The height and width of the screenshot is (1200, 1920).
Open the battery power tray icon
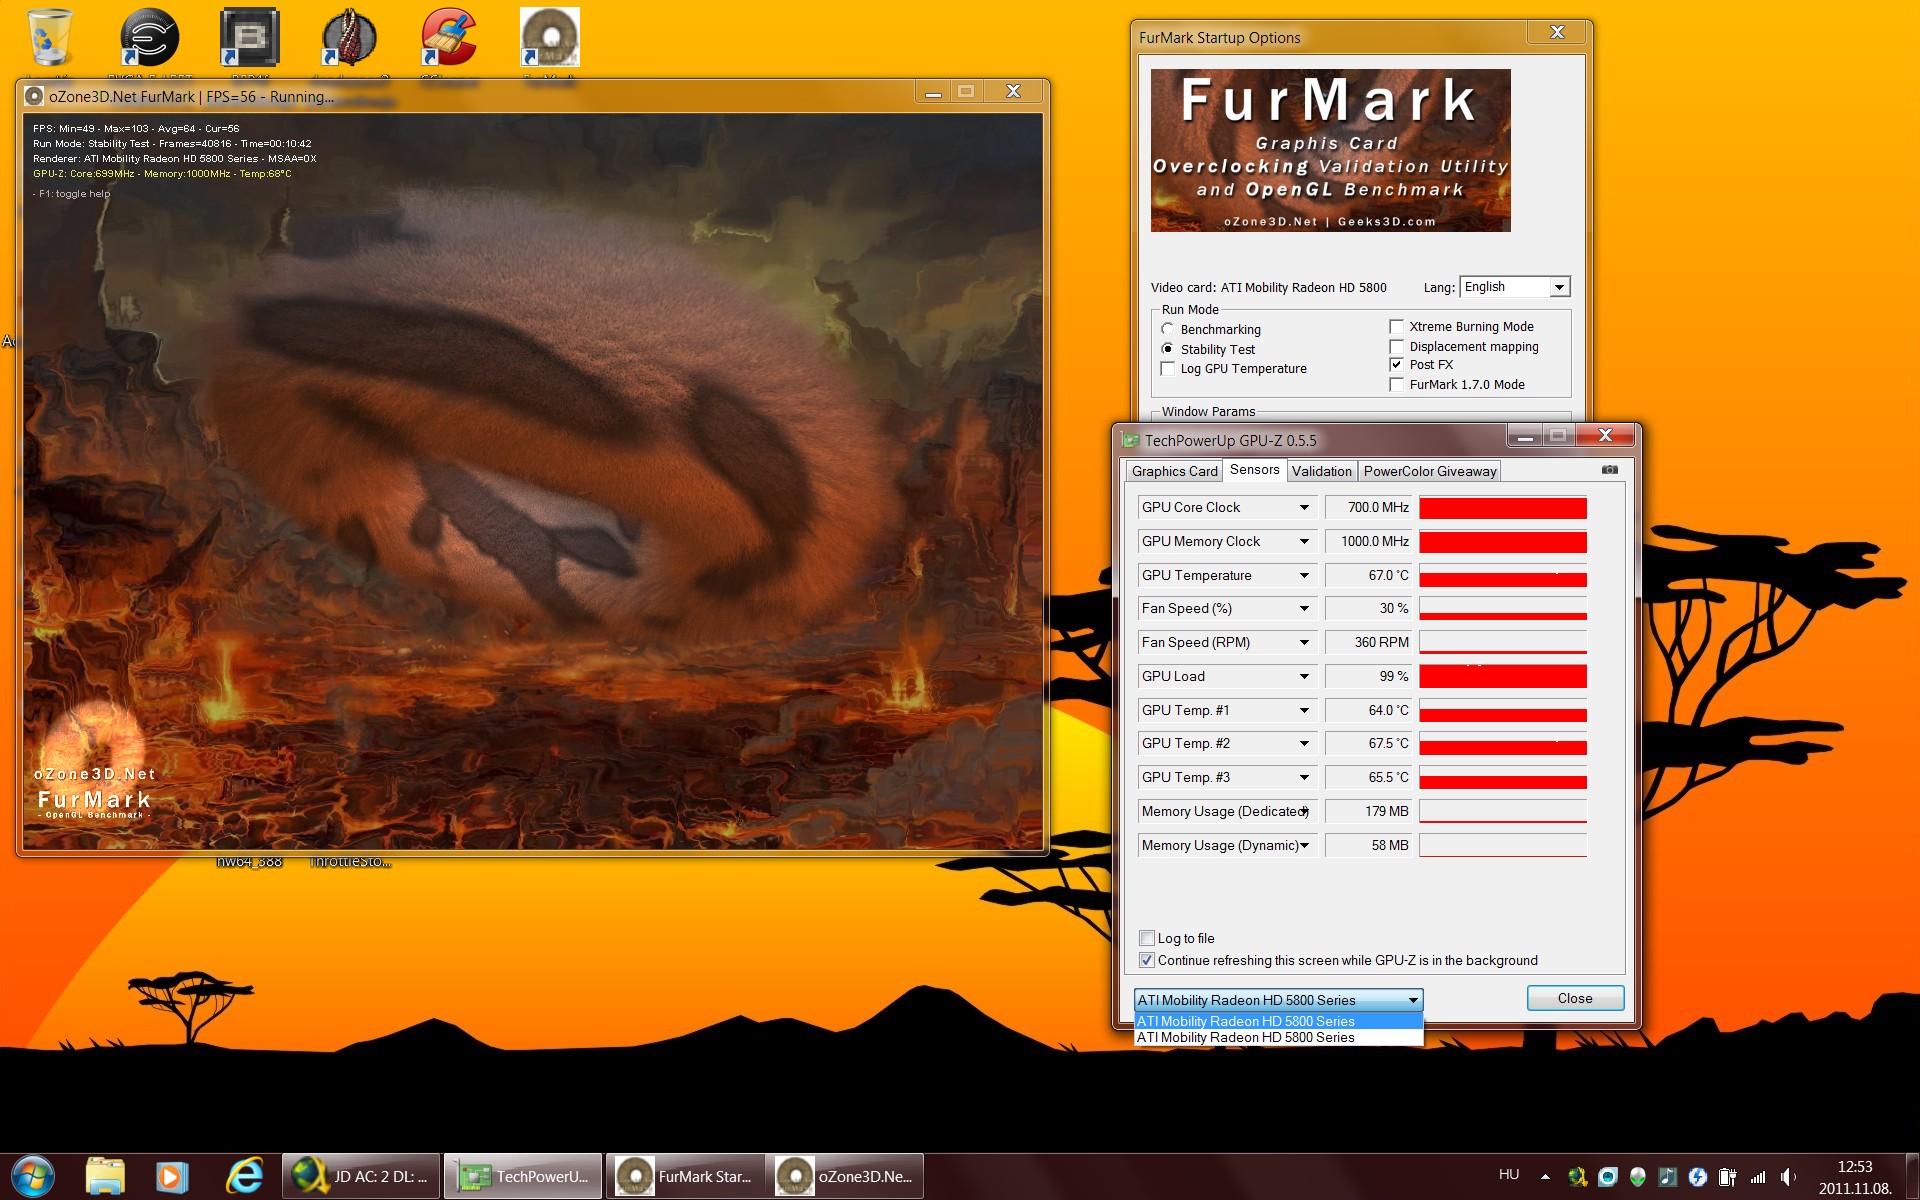(x=1727, y=1177)
